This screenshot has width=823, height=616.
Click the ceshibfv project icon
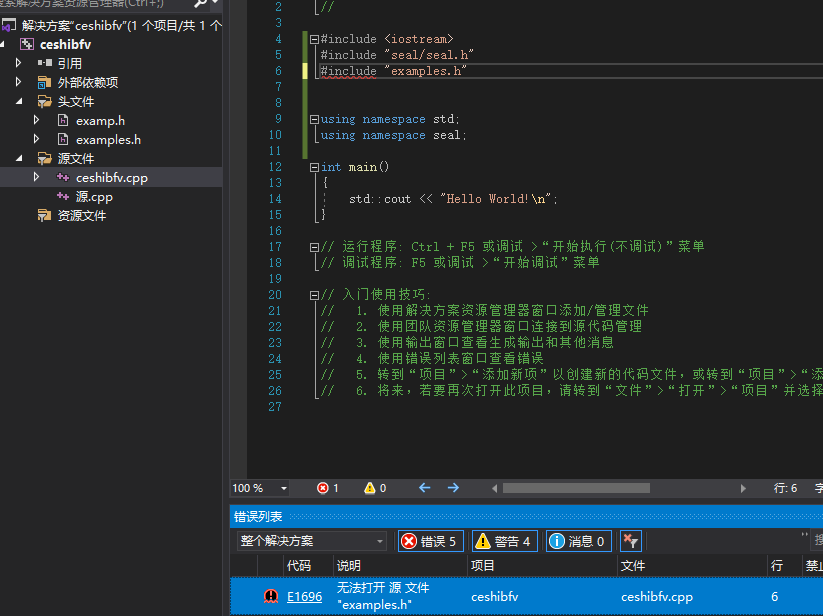pos(27,45)
